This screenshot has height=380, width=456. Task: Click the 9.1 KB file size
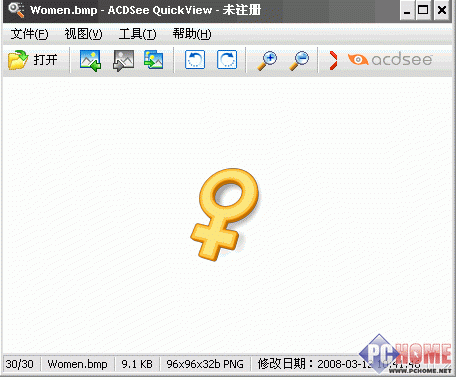137,364
